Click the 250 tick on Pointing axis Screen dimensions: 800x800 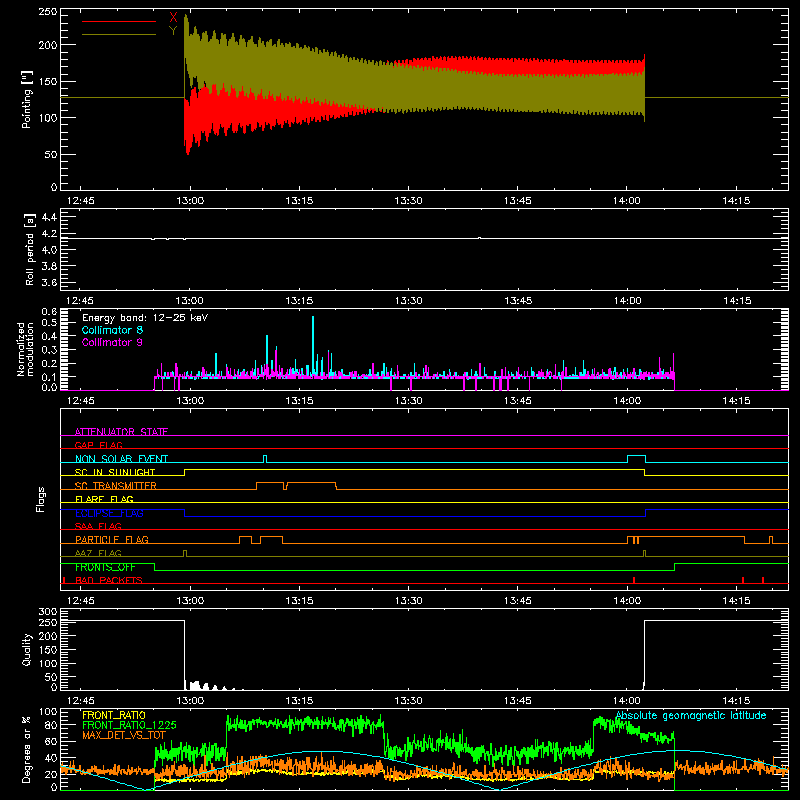pyautogui.click(x=47, y=11)
